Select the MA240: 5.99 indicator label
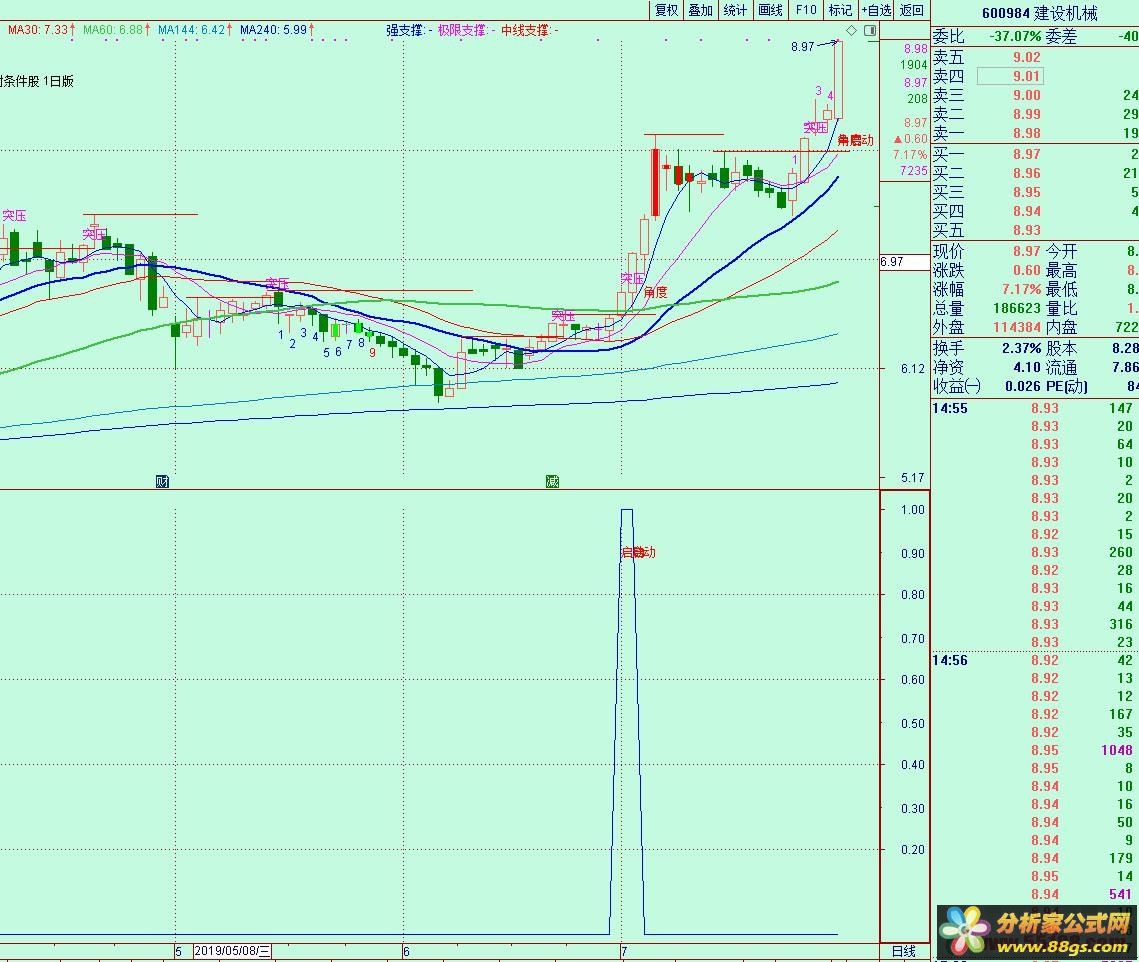The image size is (1139, 962). (277, 30)
